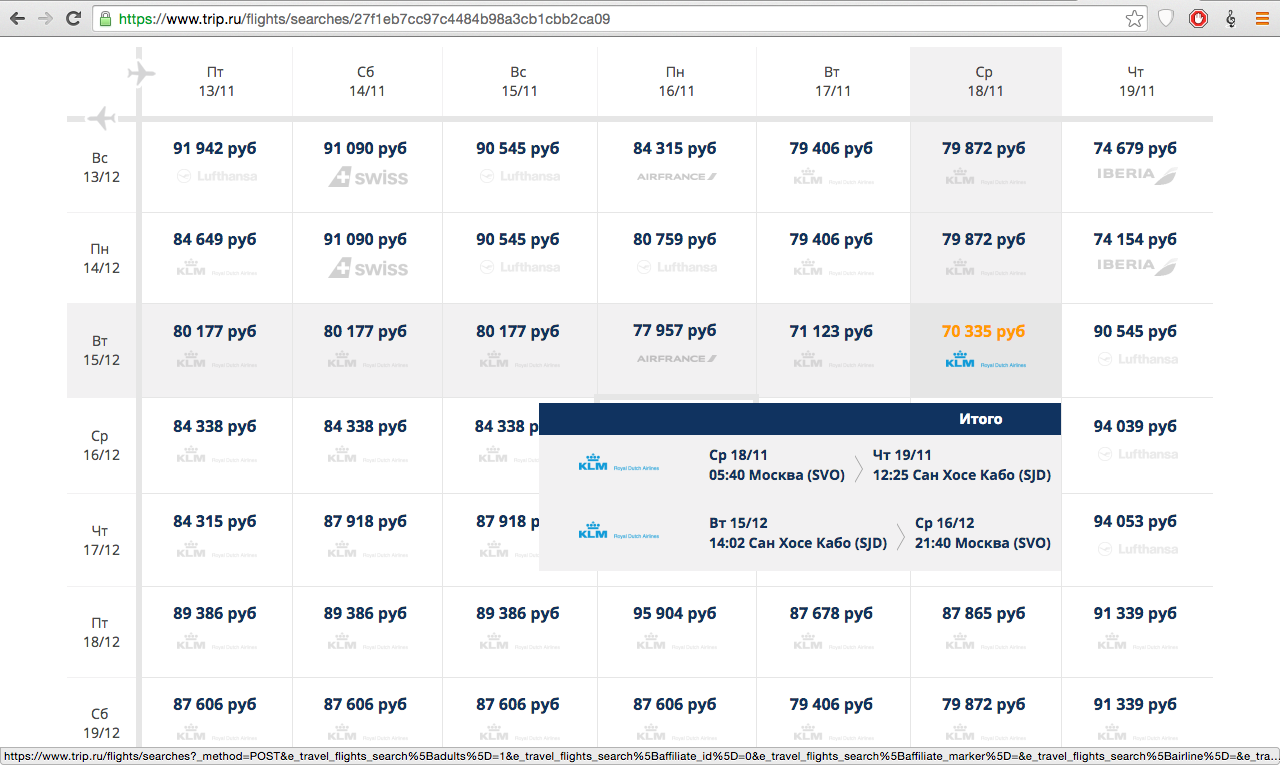
Task: Select the Вс 15/11 departure column header
Action: pyautogui.click(x=519, y=81)
